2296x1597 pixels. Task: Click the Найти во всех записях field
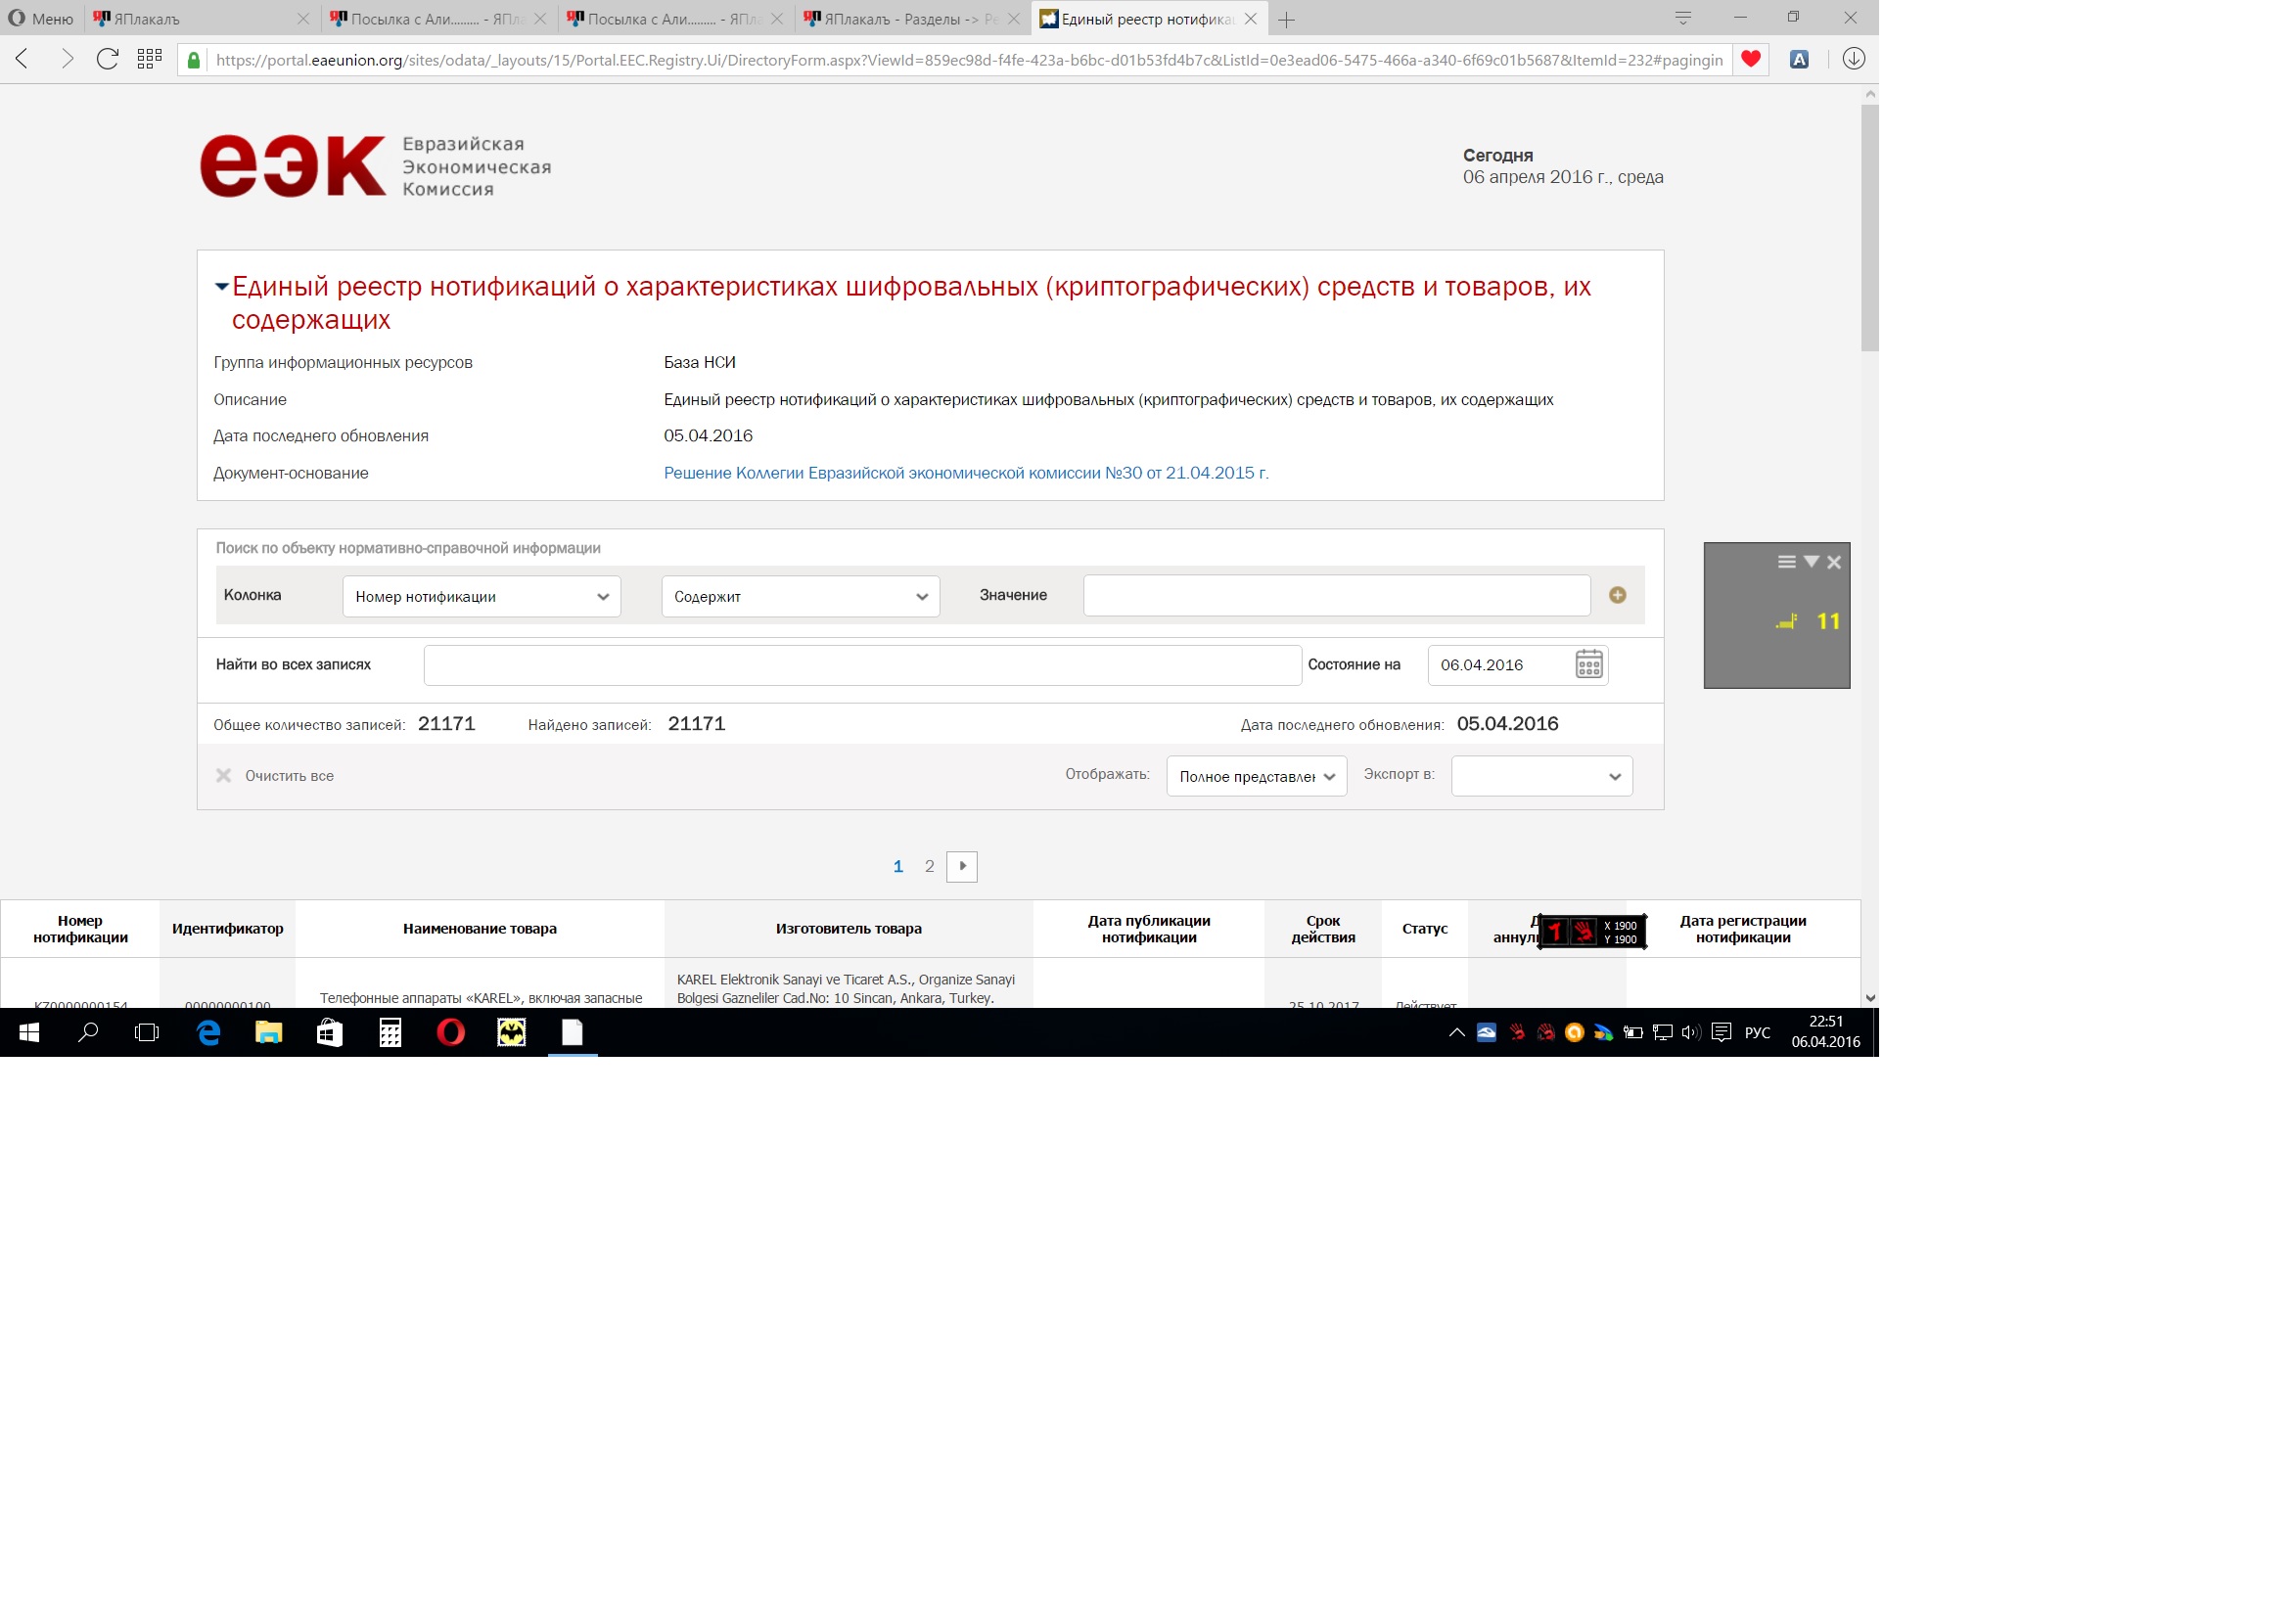(862, 665)
